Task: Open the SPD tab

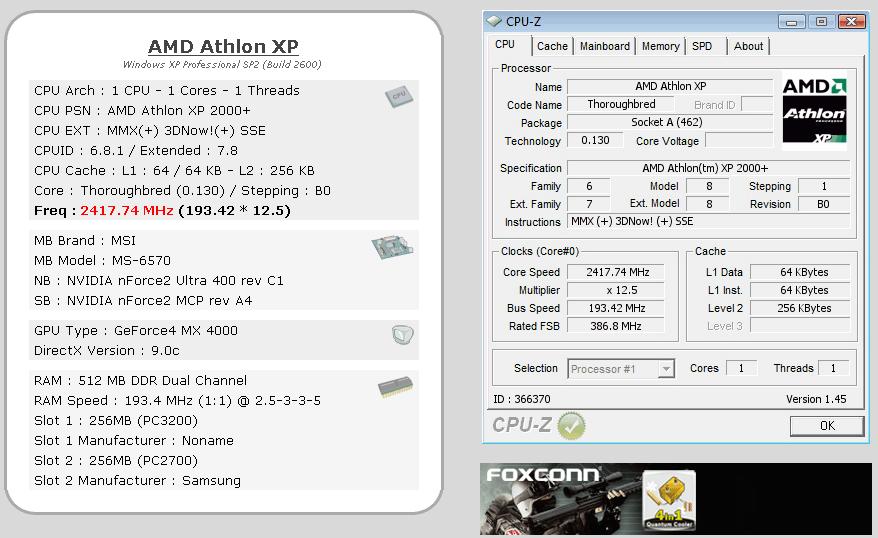Action: pyautogui.click(x=702, y=46)
